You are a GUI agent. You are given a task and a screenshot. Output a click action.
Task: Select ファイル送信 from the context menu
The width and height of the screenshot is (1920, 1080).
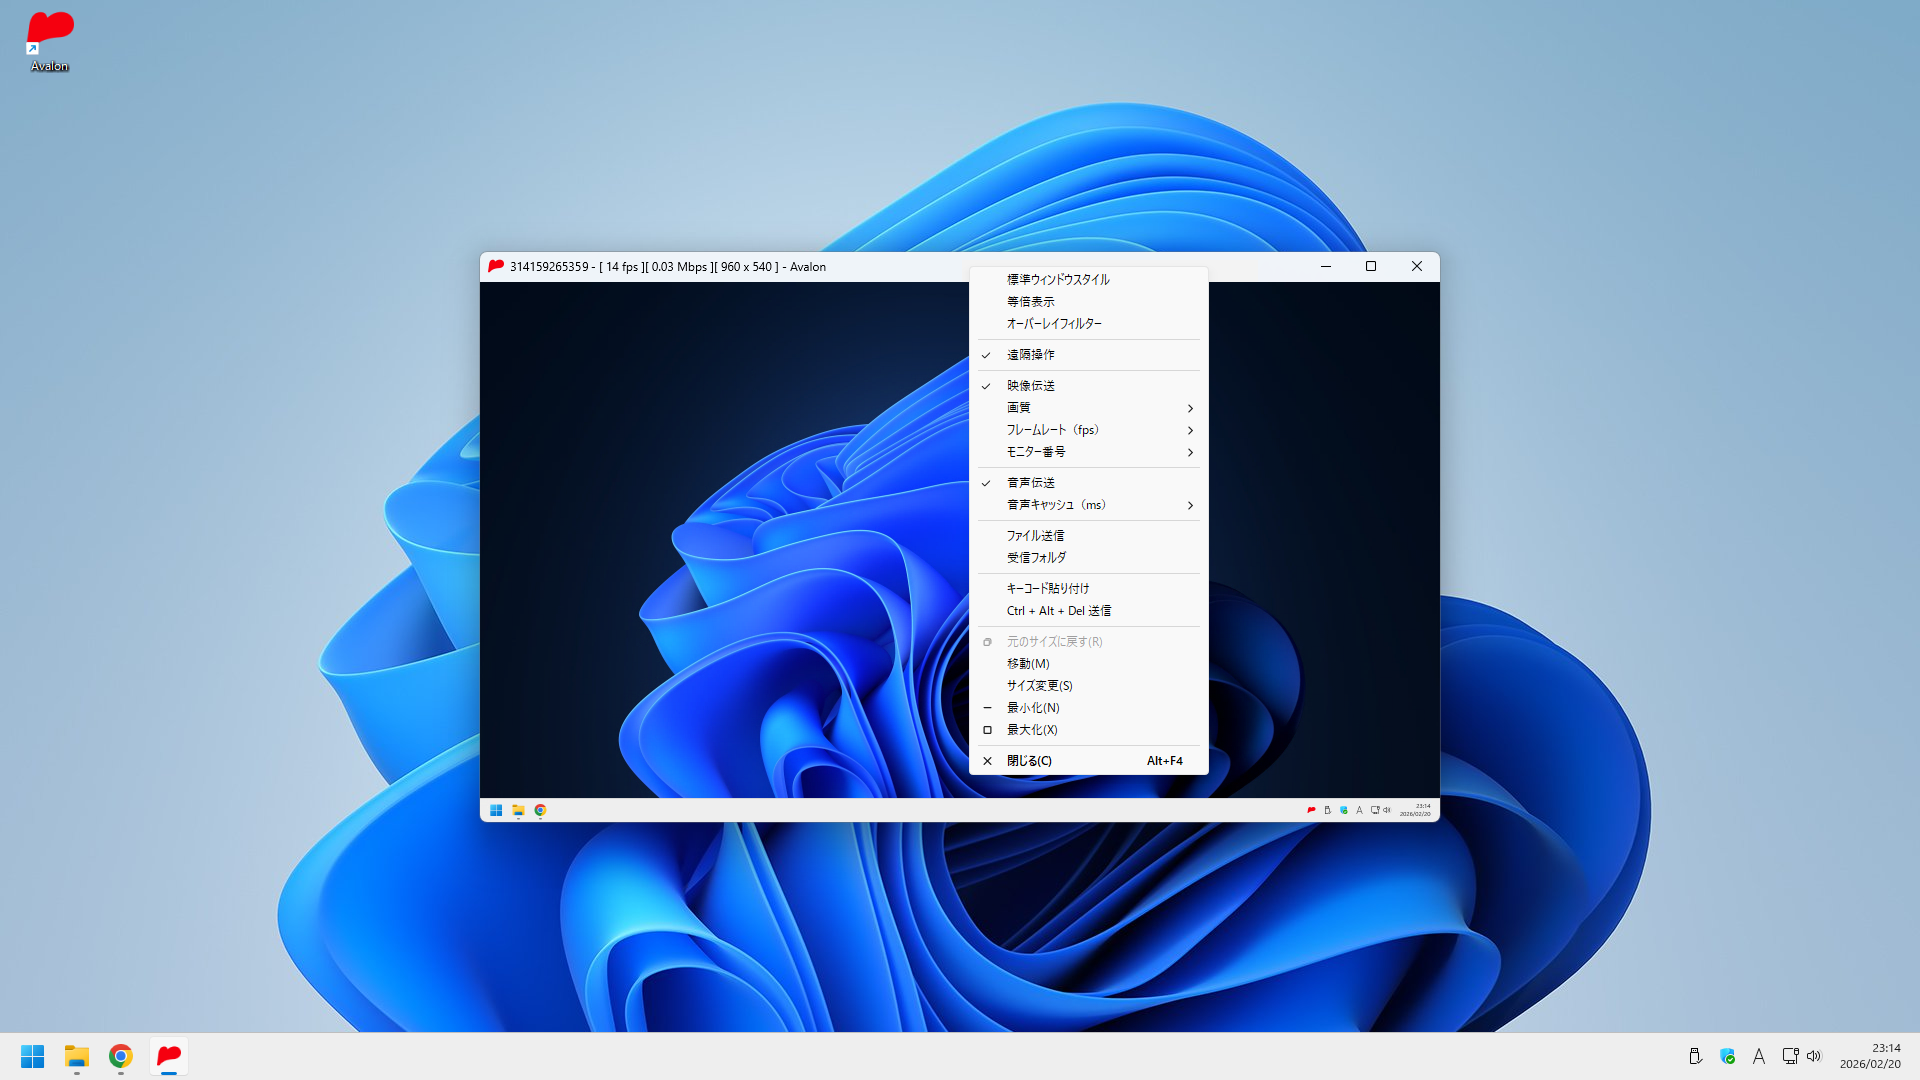click(1035, 536)
